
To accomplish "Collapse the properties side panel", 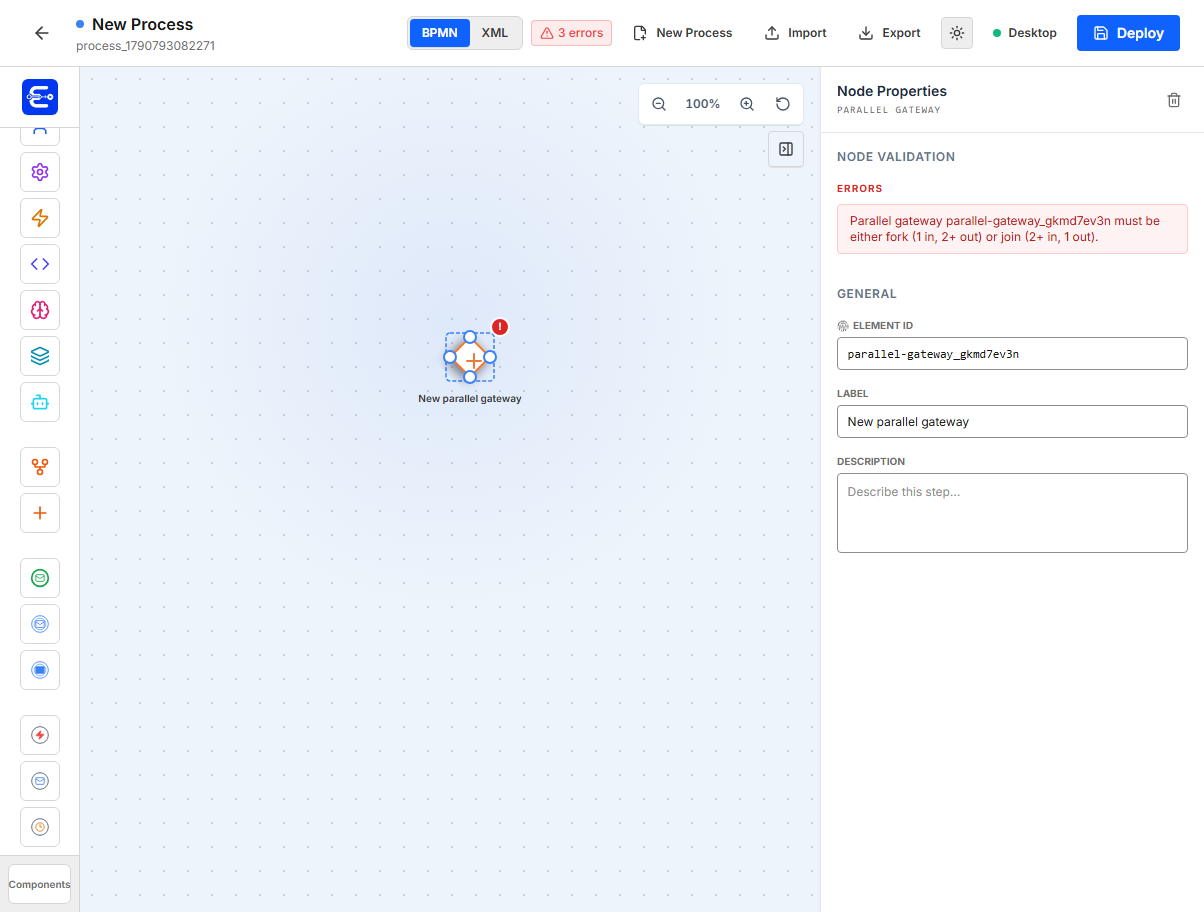I will pyautogui.click(x=786, y=149).
